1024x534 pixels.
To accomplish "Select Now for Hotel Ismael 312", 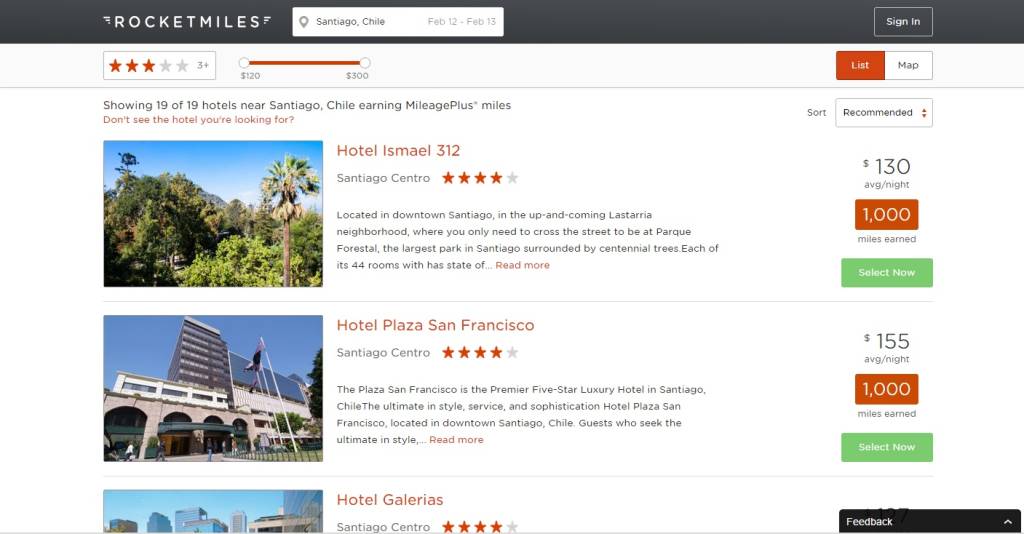I will pyautogui.click(x=887, y=272).
